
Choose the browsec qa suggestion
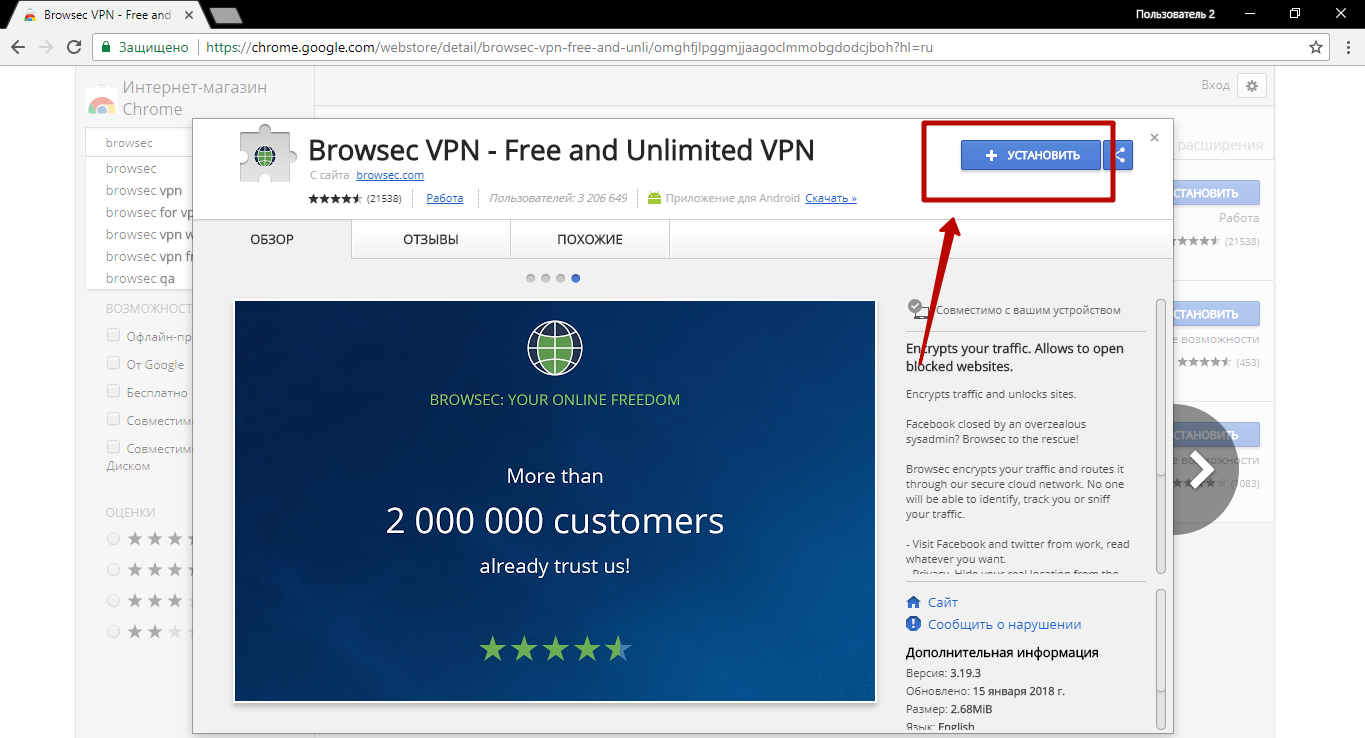click(140, 278)
